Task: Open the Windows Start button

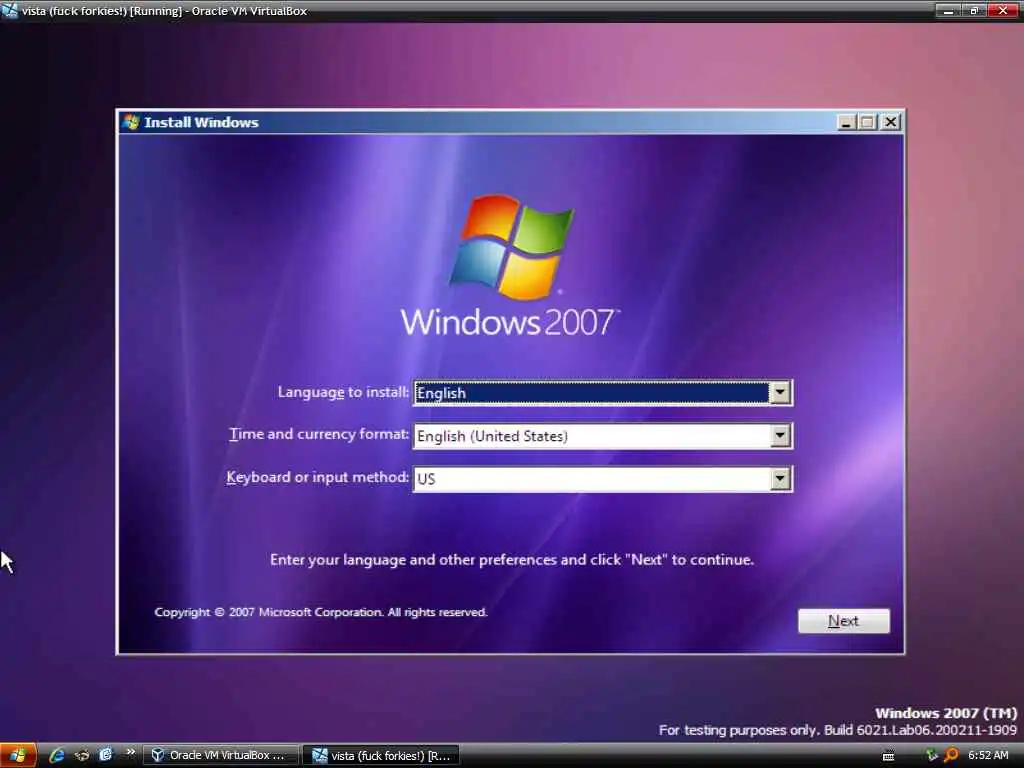Action: [x=18, y=756]
